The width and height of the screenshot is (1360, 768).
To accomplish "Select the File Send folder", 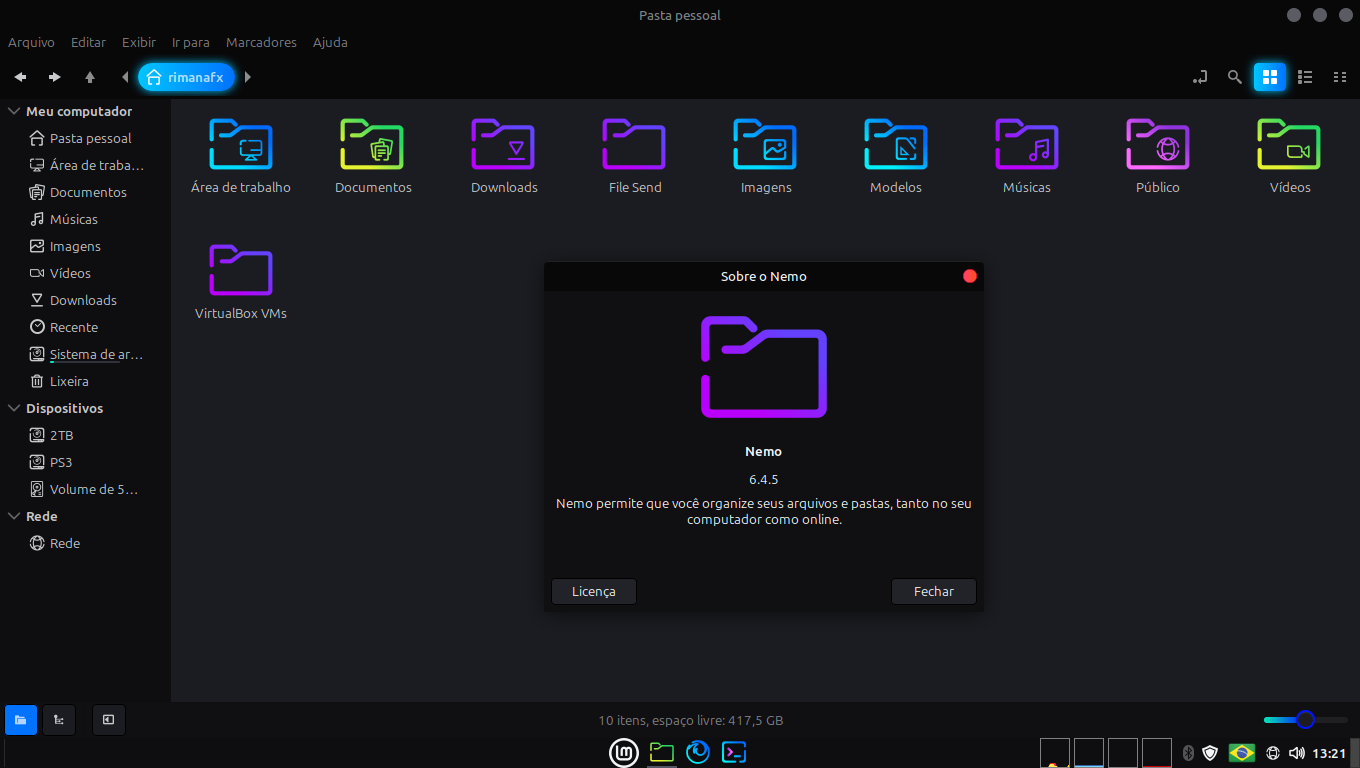I will coord(634,145).
